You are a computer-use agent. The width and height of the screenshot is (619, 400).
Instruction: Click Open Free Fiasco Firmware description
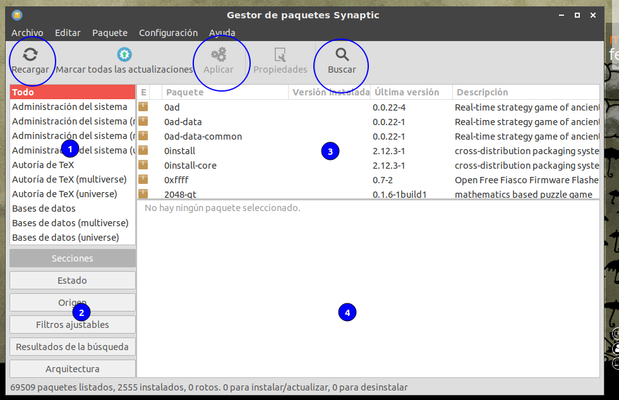[527, 180]
